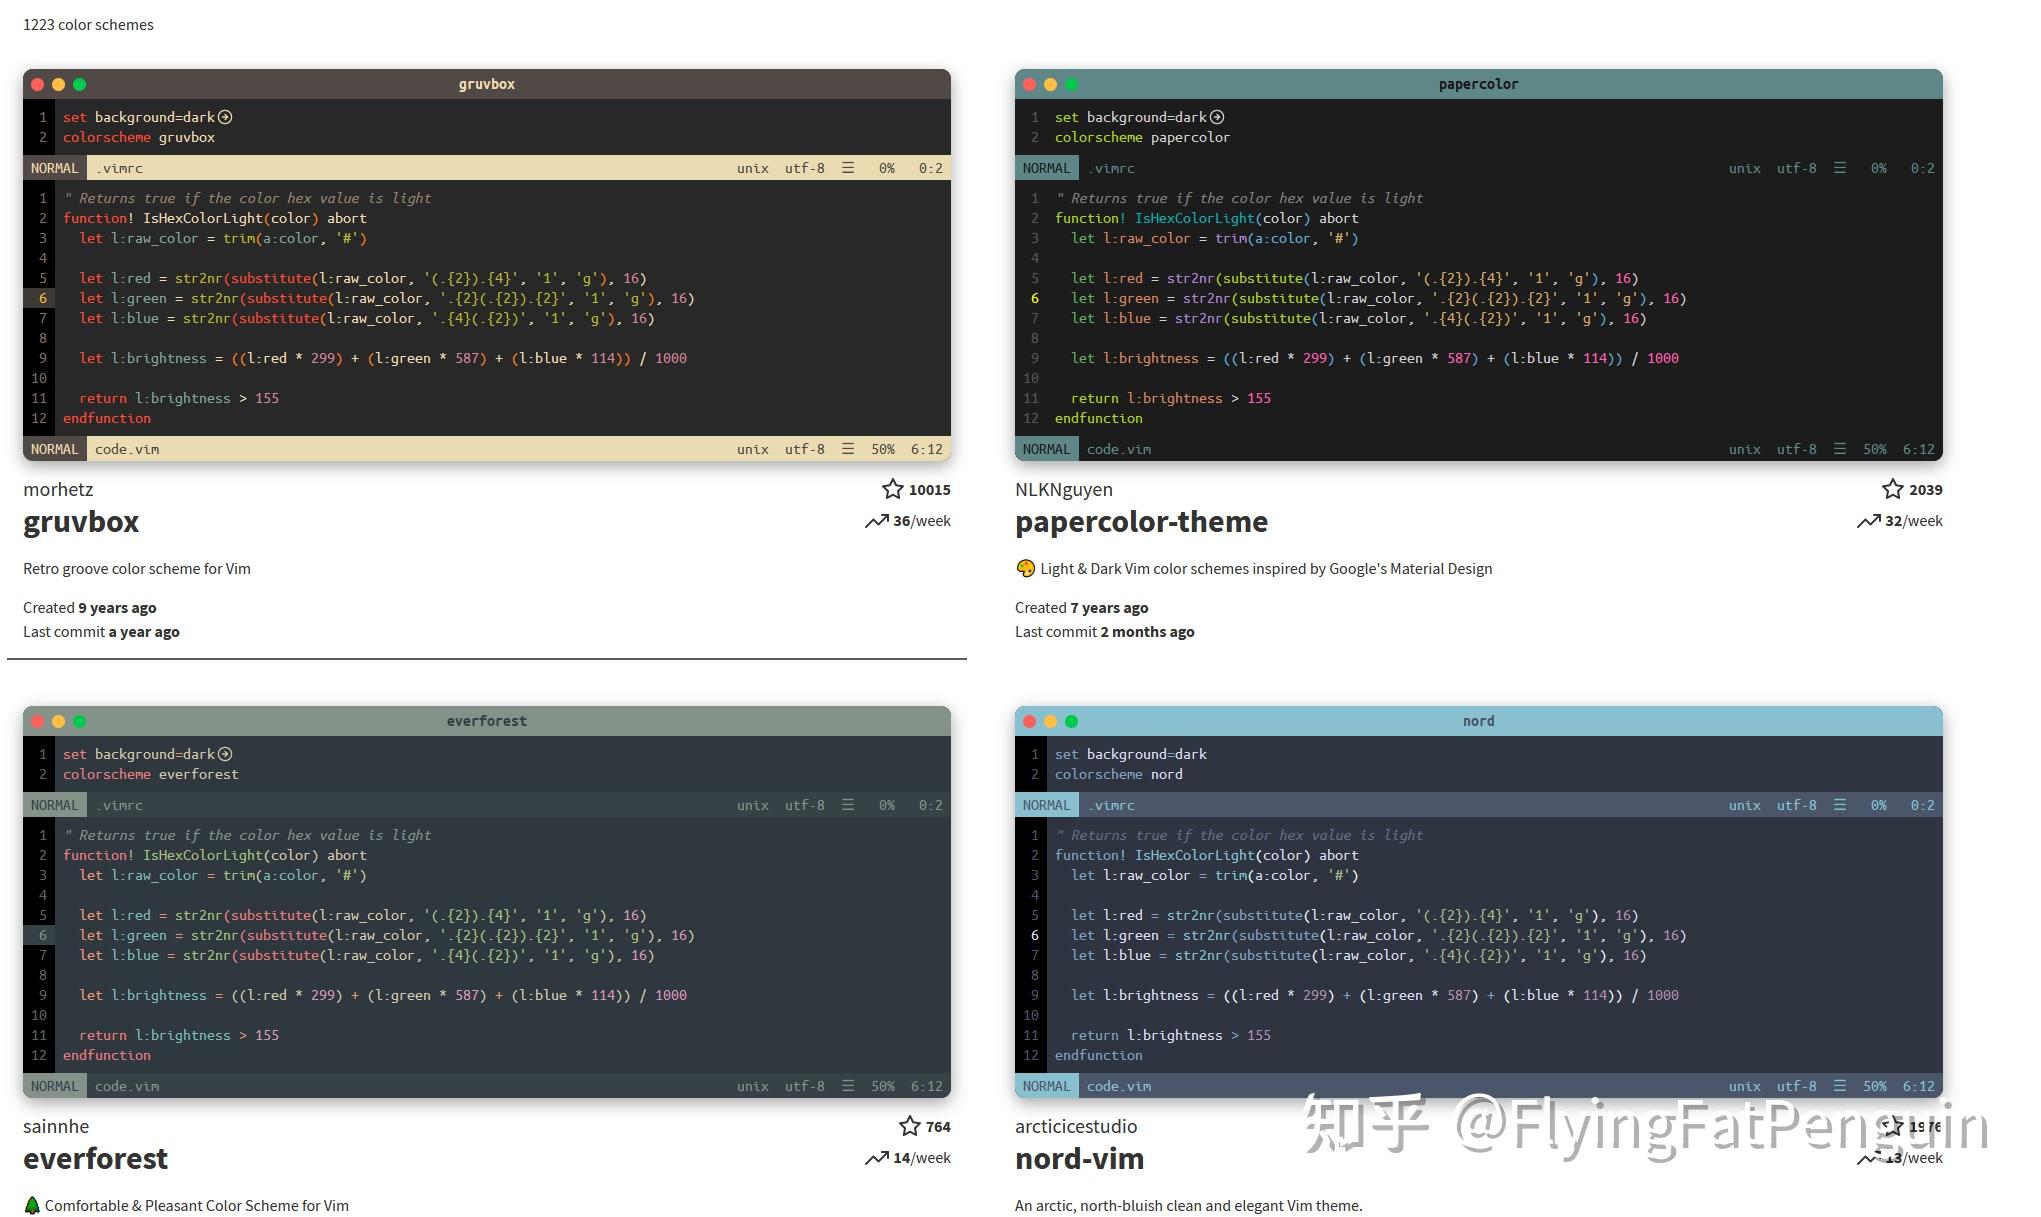Click the tree emoji next to everforest description
This screenshot has width=2041, height=1217.
pyautogui.click(x=33, y=1205)
